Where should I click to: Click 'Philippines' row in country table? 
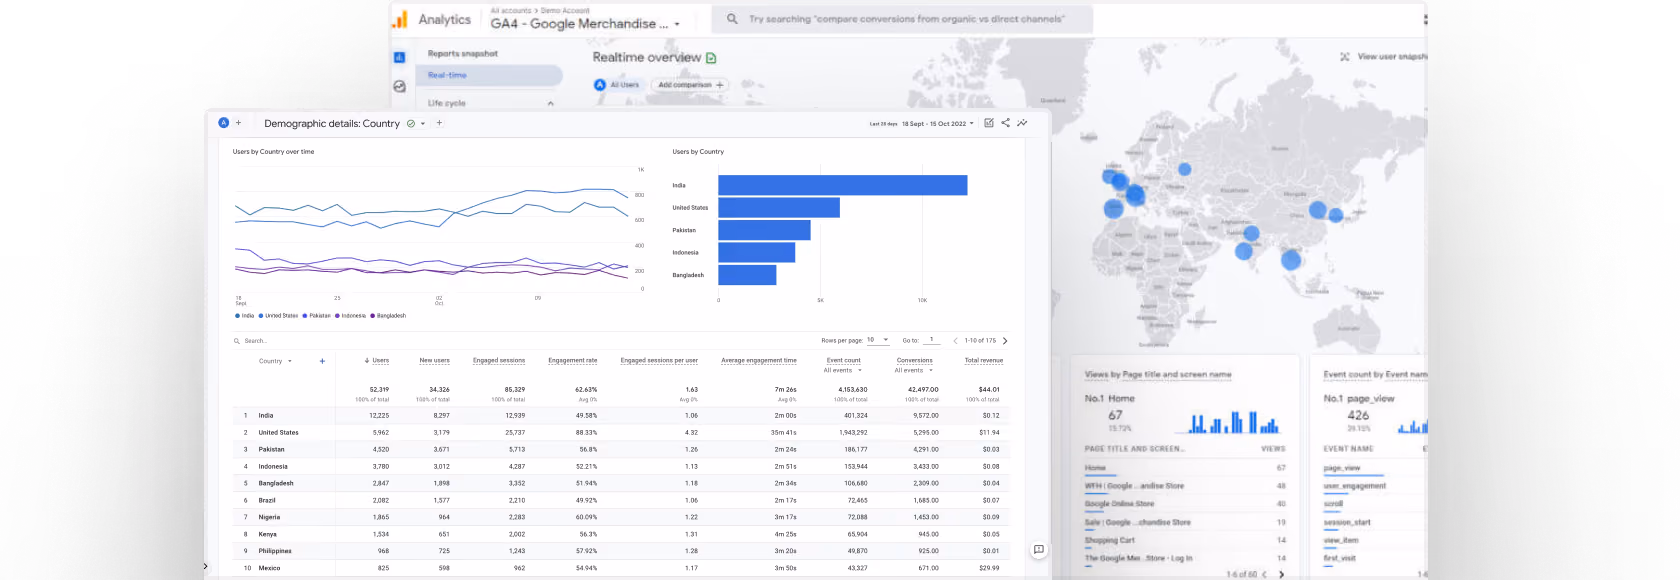pos(621,551)
